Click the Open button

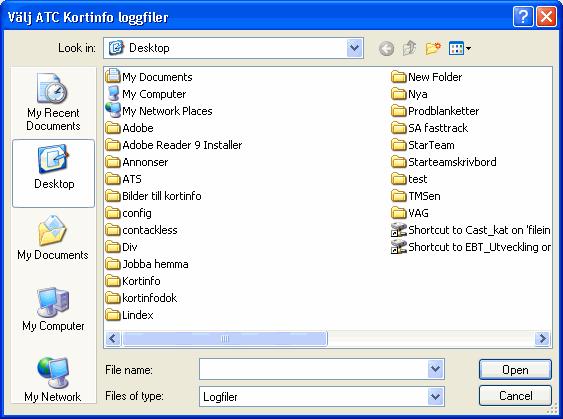pyautogui.click(x=515, y=369)
